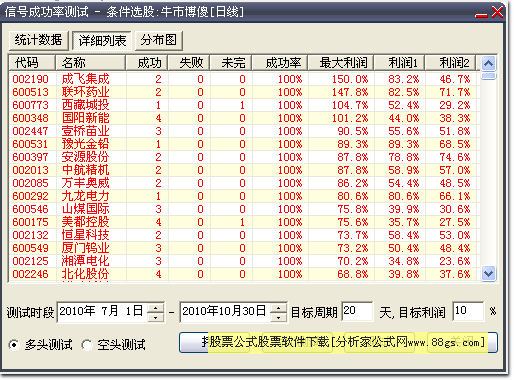Switch to the 统计数据 tab
This screenshot has width=514, height=380.
[x=38, y=41]
